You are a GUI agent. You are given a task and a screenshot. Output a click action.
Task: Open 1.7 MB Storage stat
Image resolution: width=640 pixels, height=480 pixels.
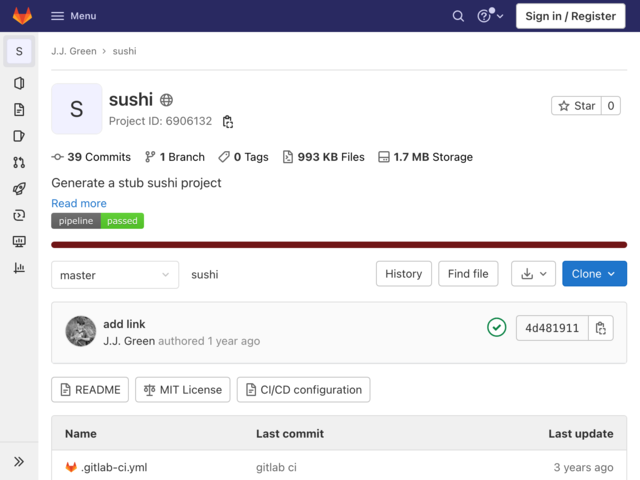coord(425,157)
